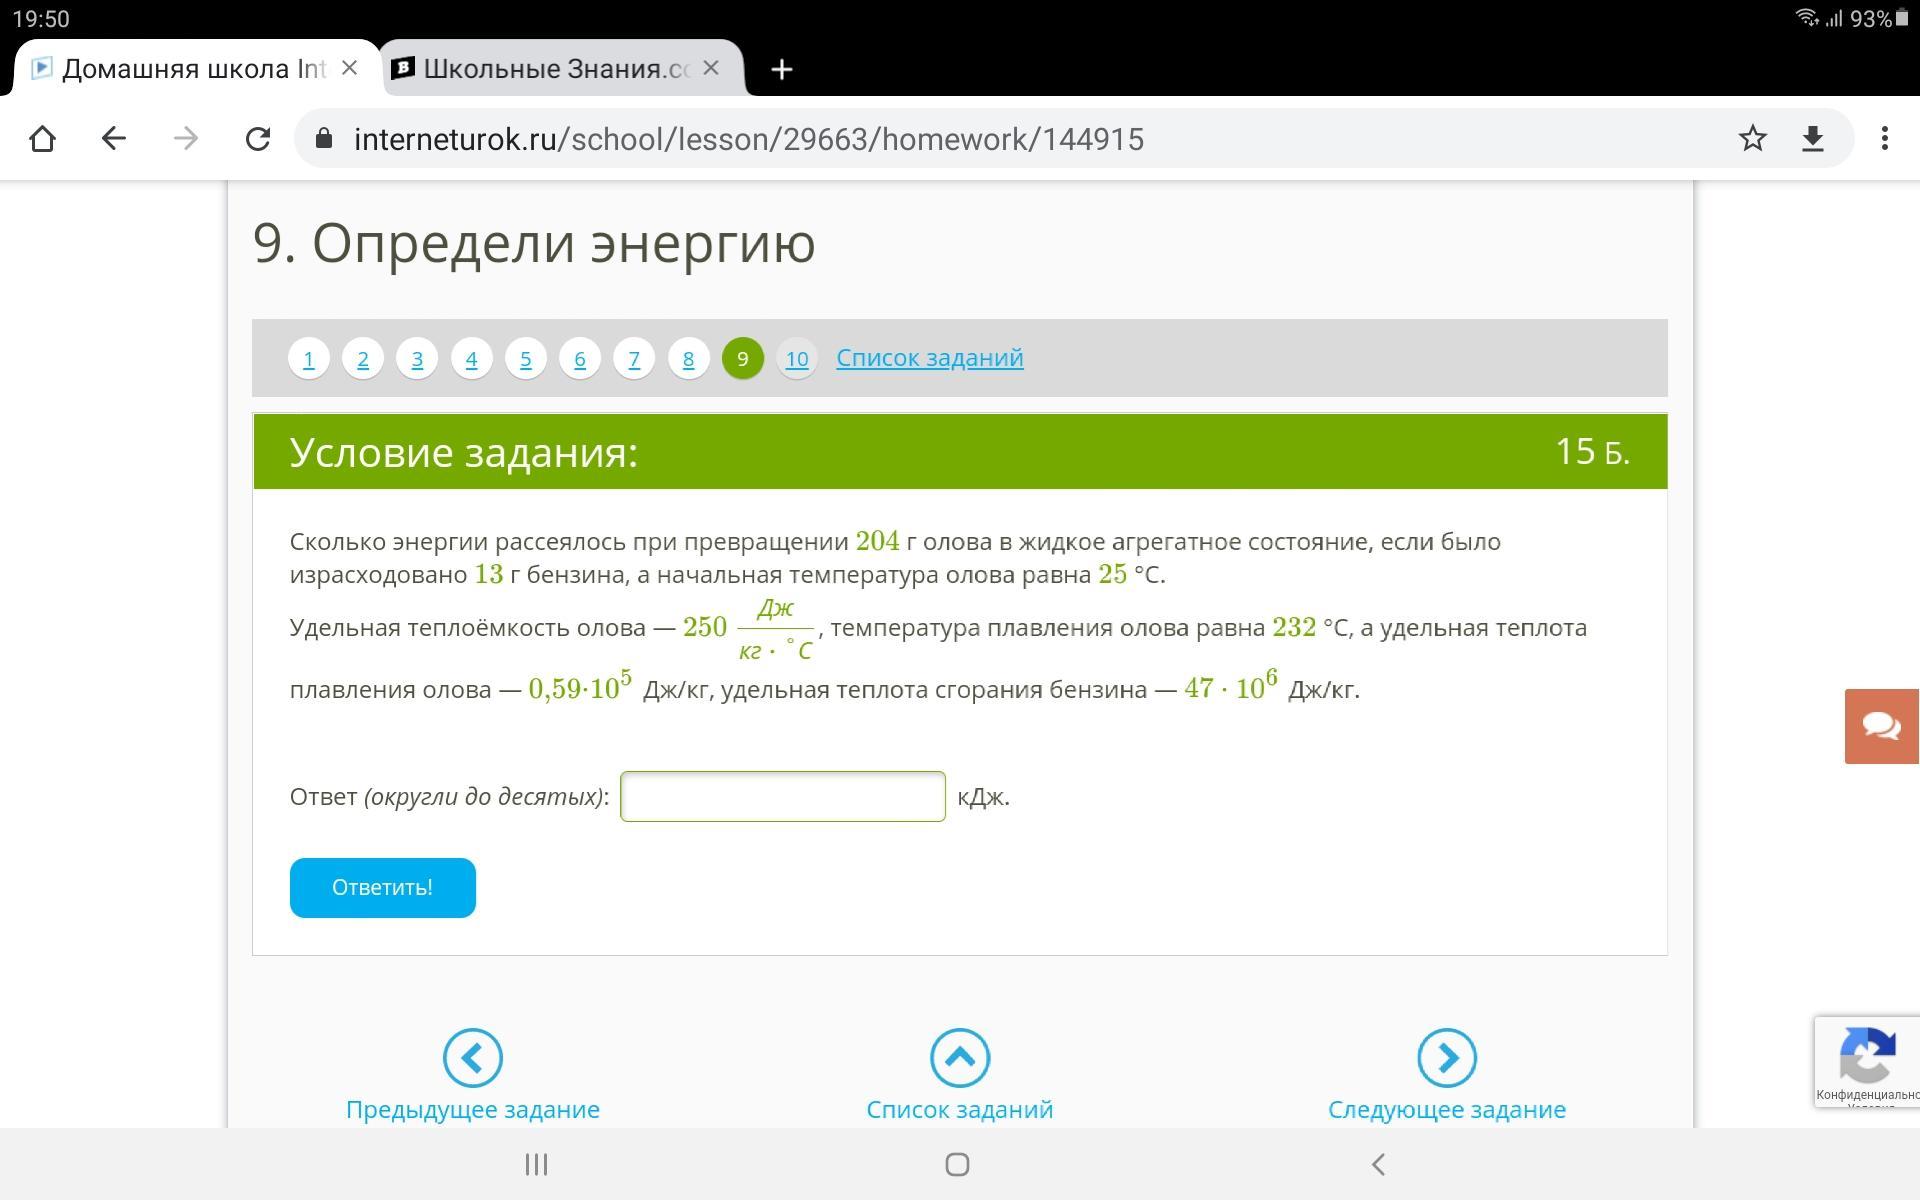Tap the Android recent apps button
Screen dimensions: 1920x1200
click(x=536, y=1164)
